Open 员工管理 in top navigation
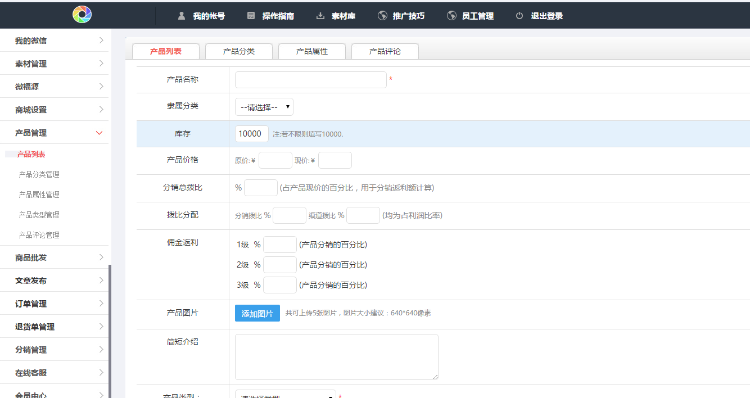 (x=478, y=16)
